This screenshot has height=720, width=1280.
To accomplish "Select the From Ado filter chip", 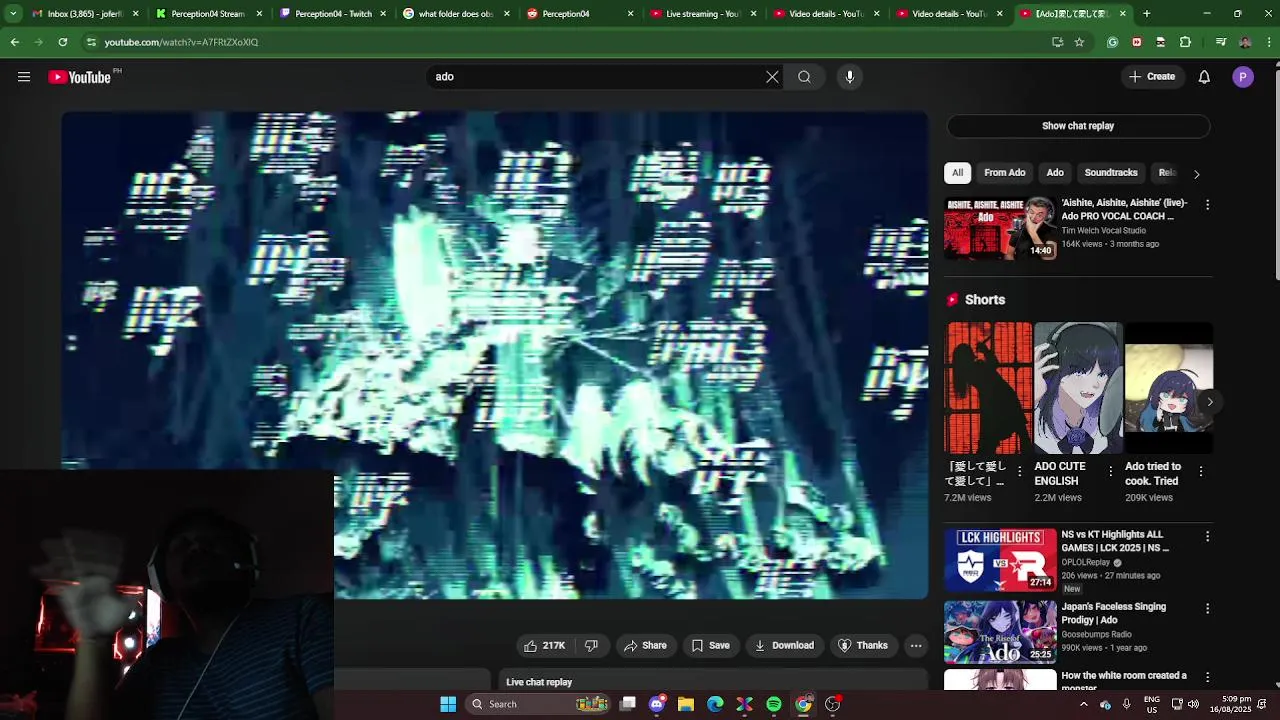I will (1004, 173).
